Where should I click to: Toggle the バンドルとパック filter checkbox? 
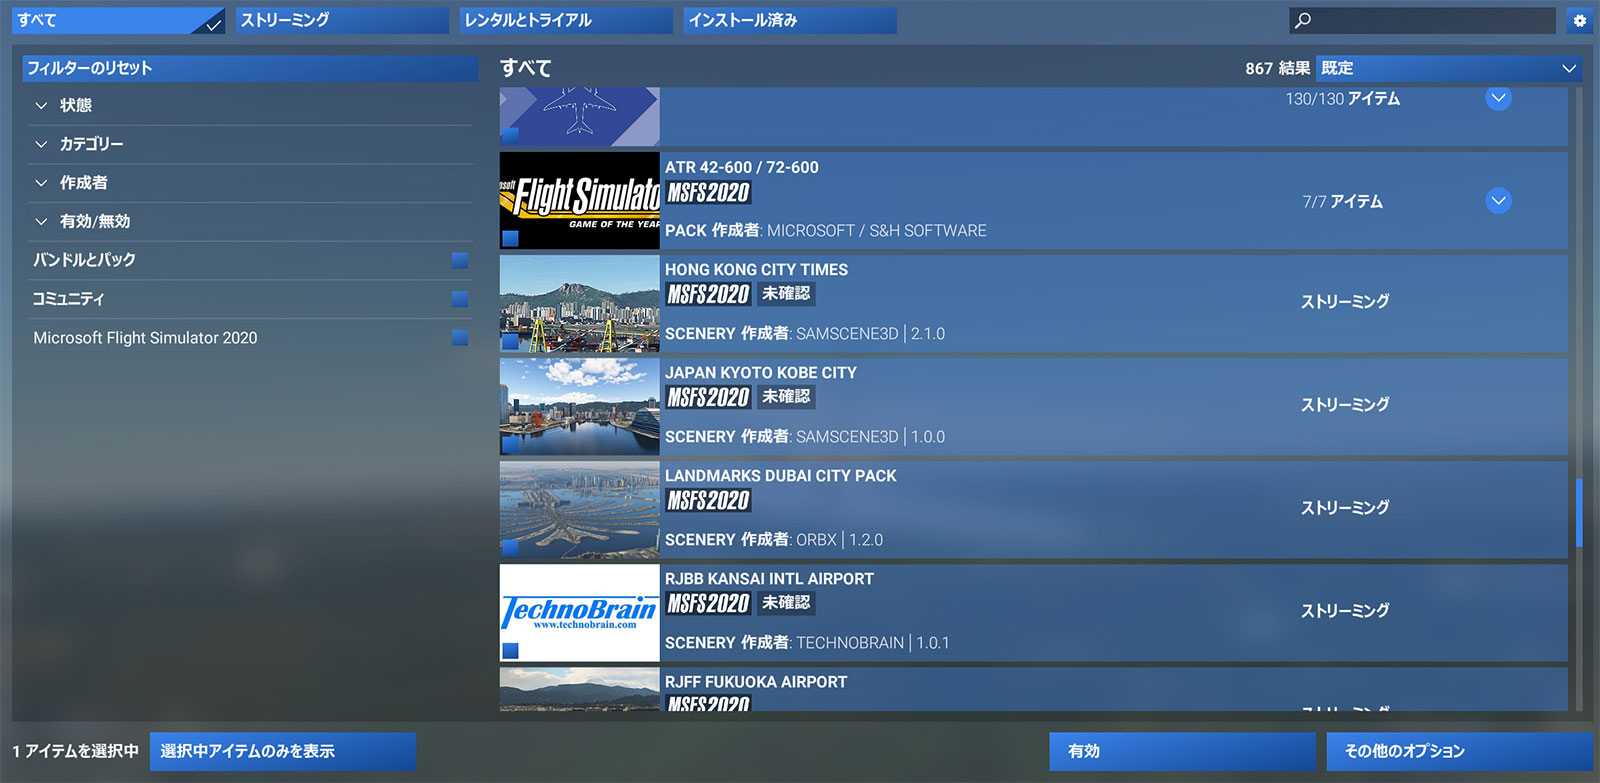(x=460, y=260)
